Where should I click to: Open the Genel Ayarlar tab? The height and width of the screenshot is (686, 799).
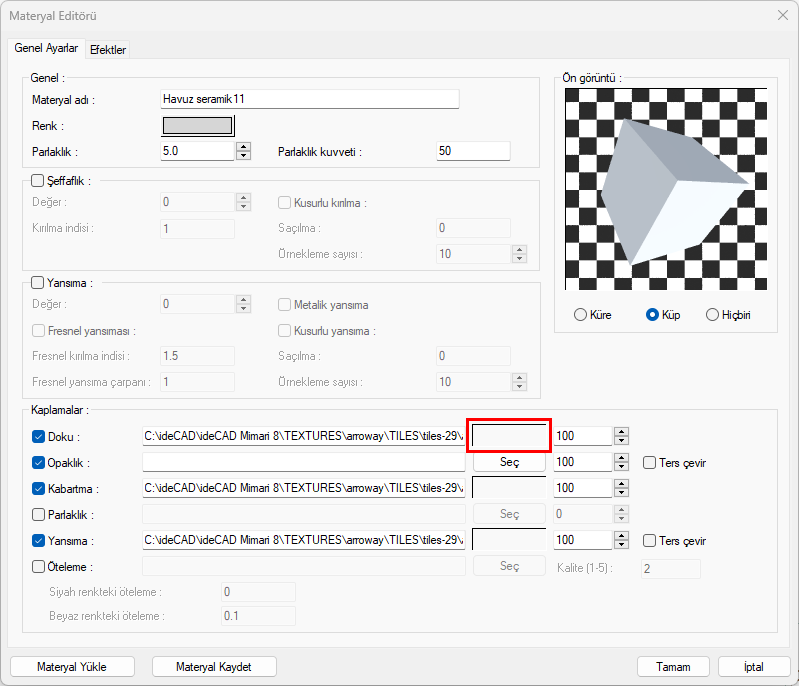(x=46, y=49)
